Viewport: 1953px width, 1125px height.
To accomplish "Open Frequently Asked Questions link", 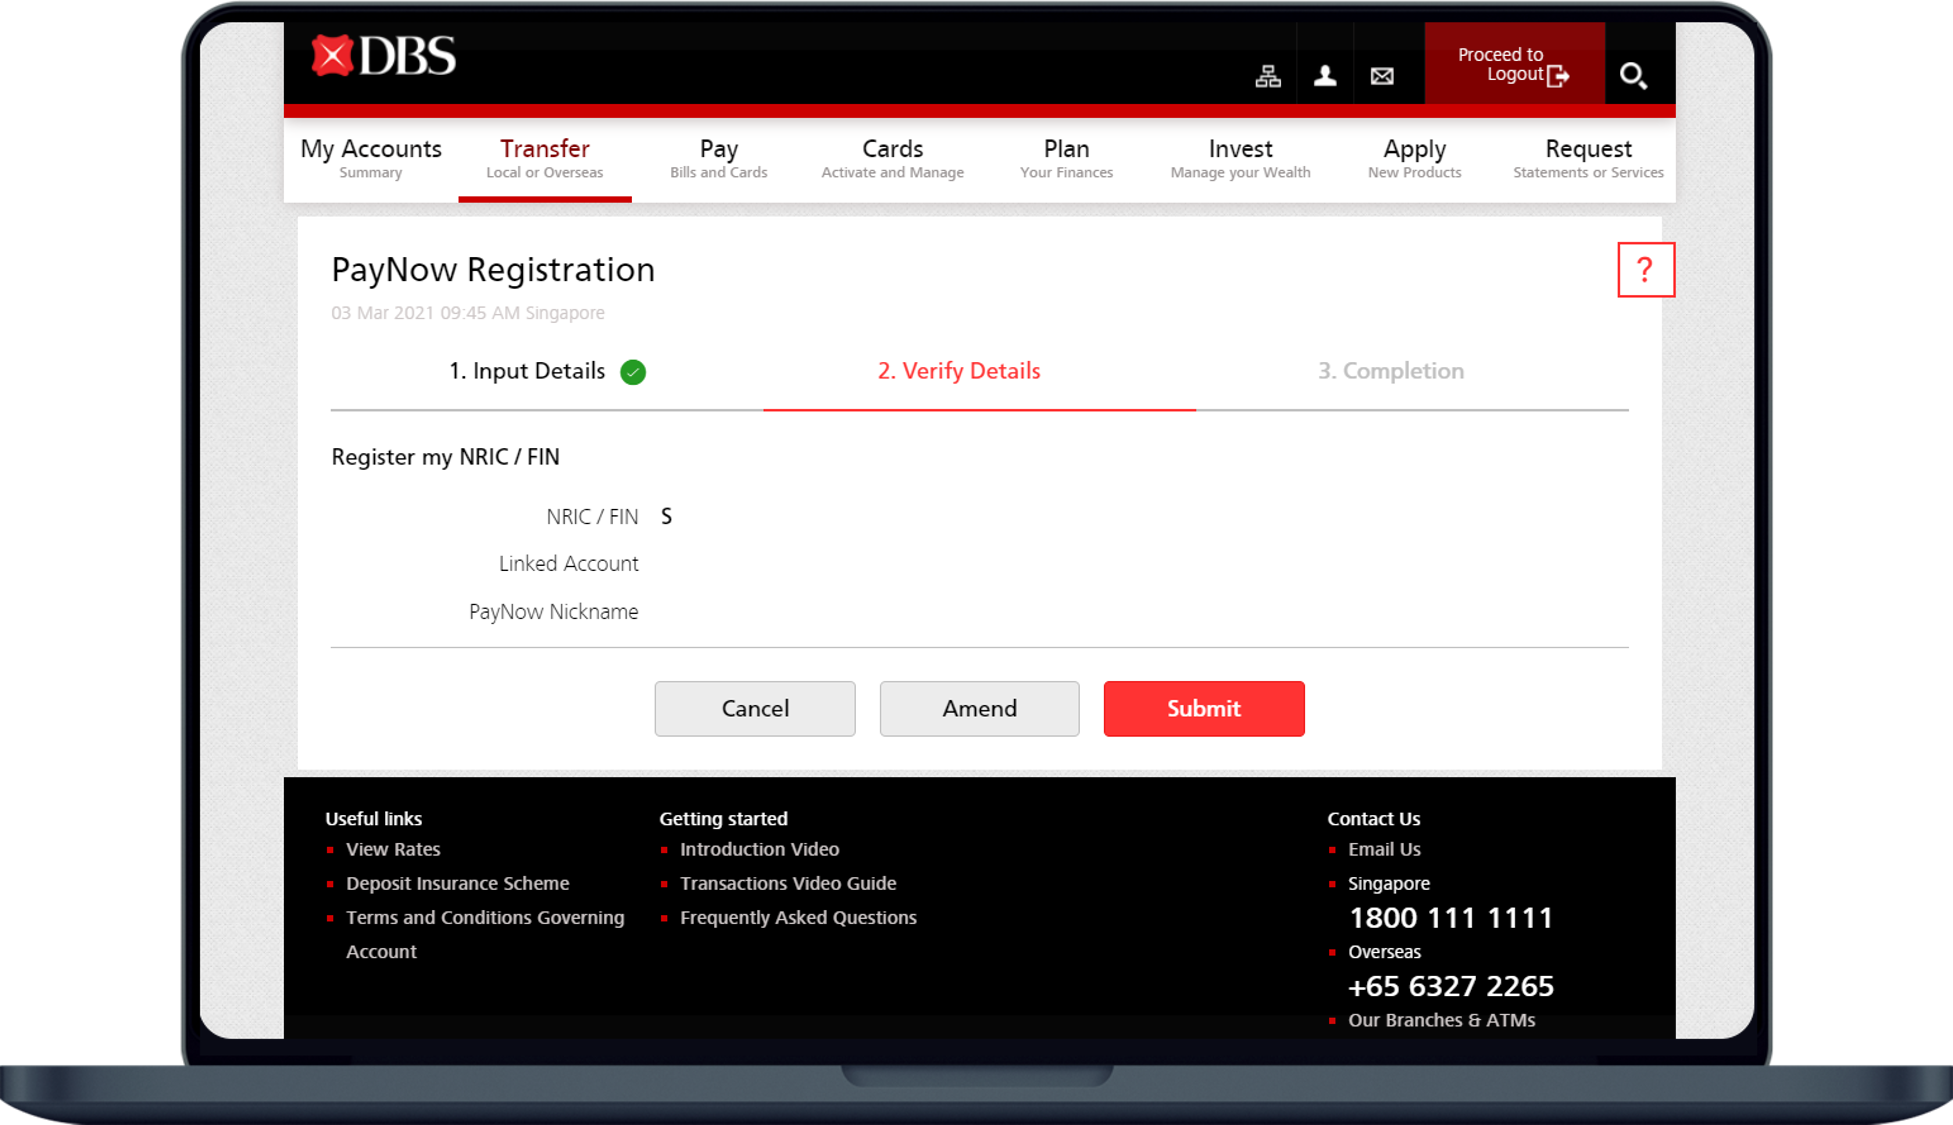I will [x=798, y=918].
